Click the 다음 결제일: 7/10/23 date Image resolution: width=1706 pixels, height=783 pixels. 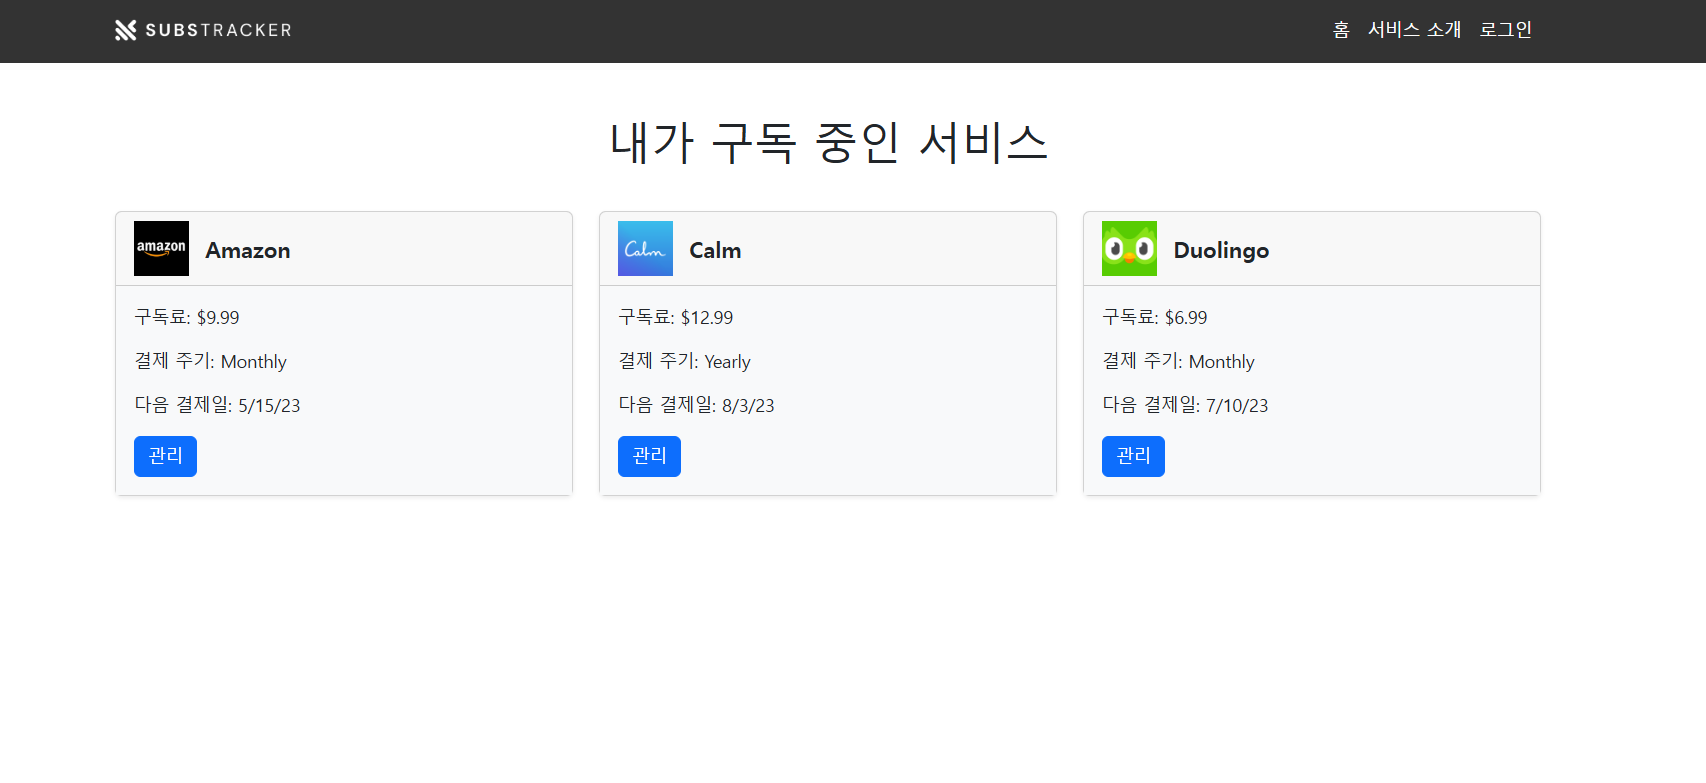tap(1185, 405)
